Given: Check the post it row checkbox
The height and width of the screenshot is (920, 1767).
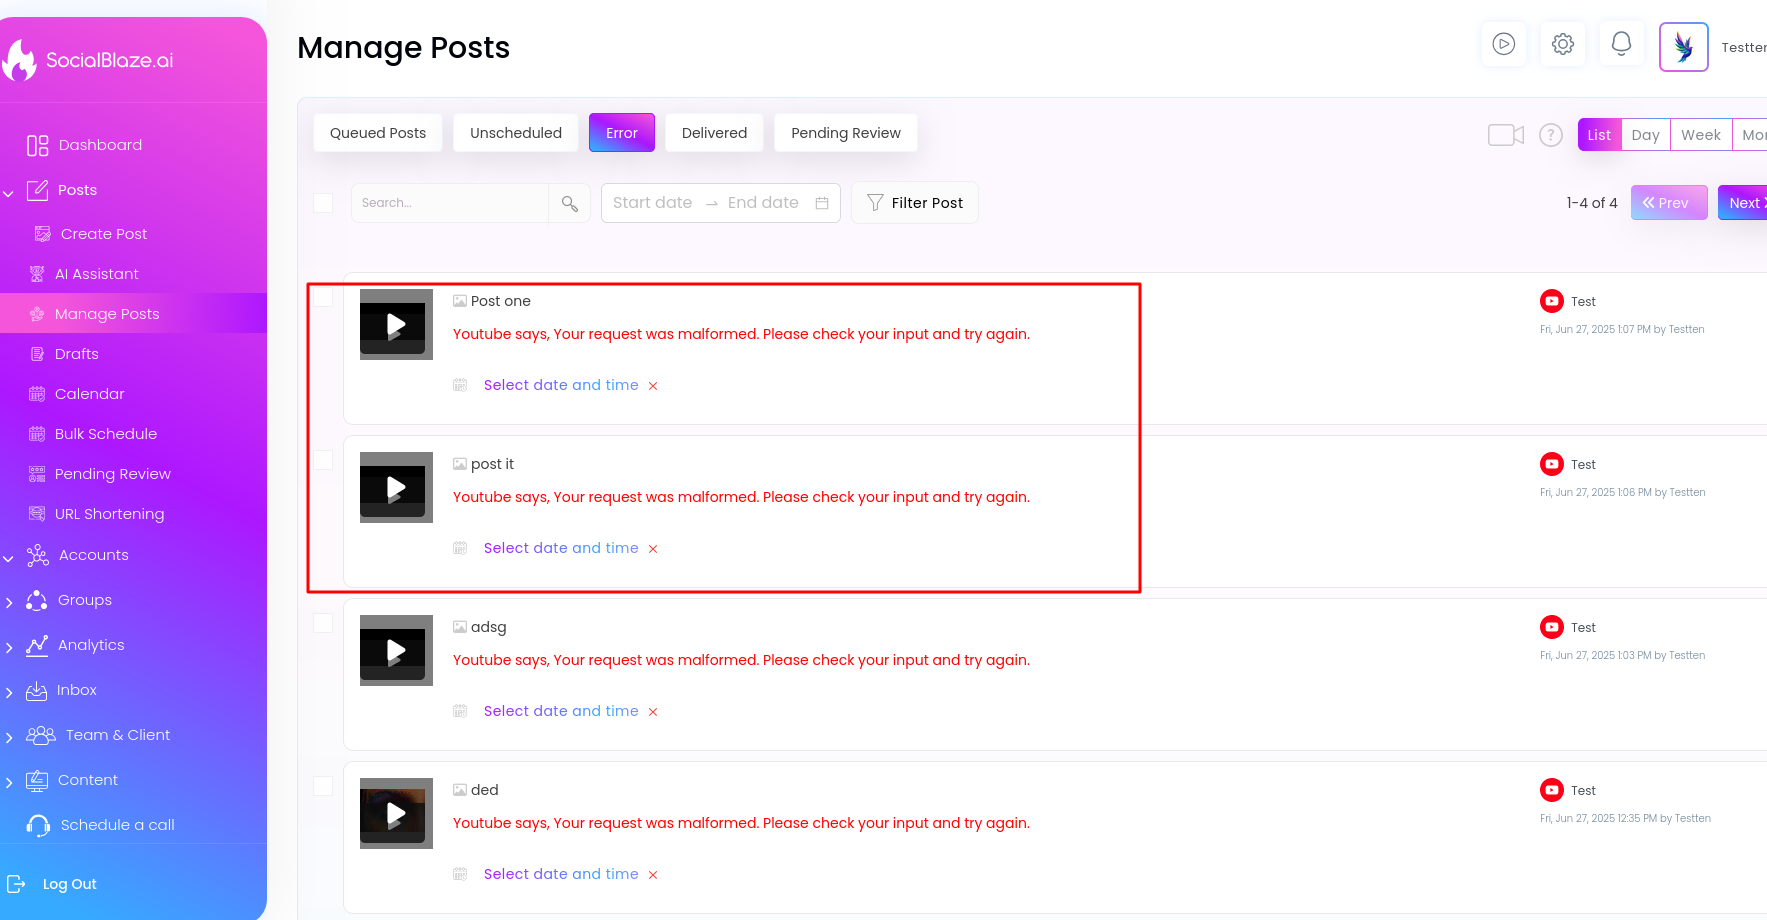Looking at the screenshot, I should coord(323,460).
